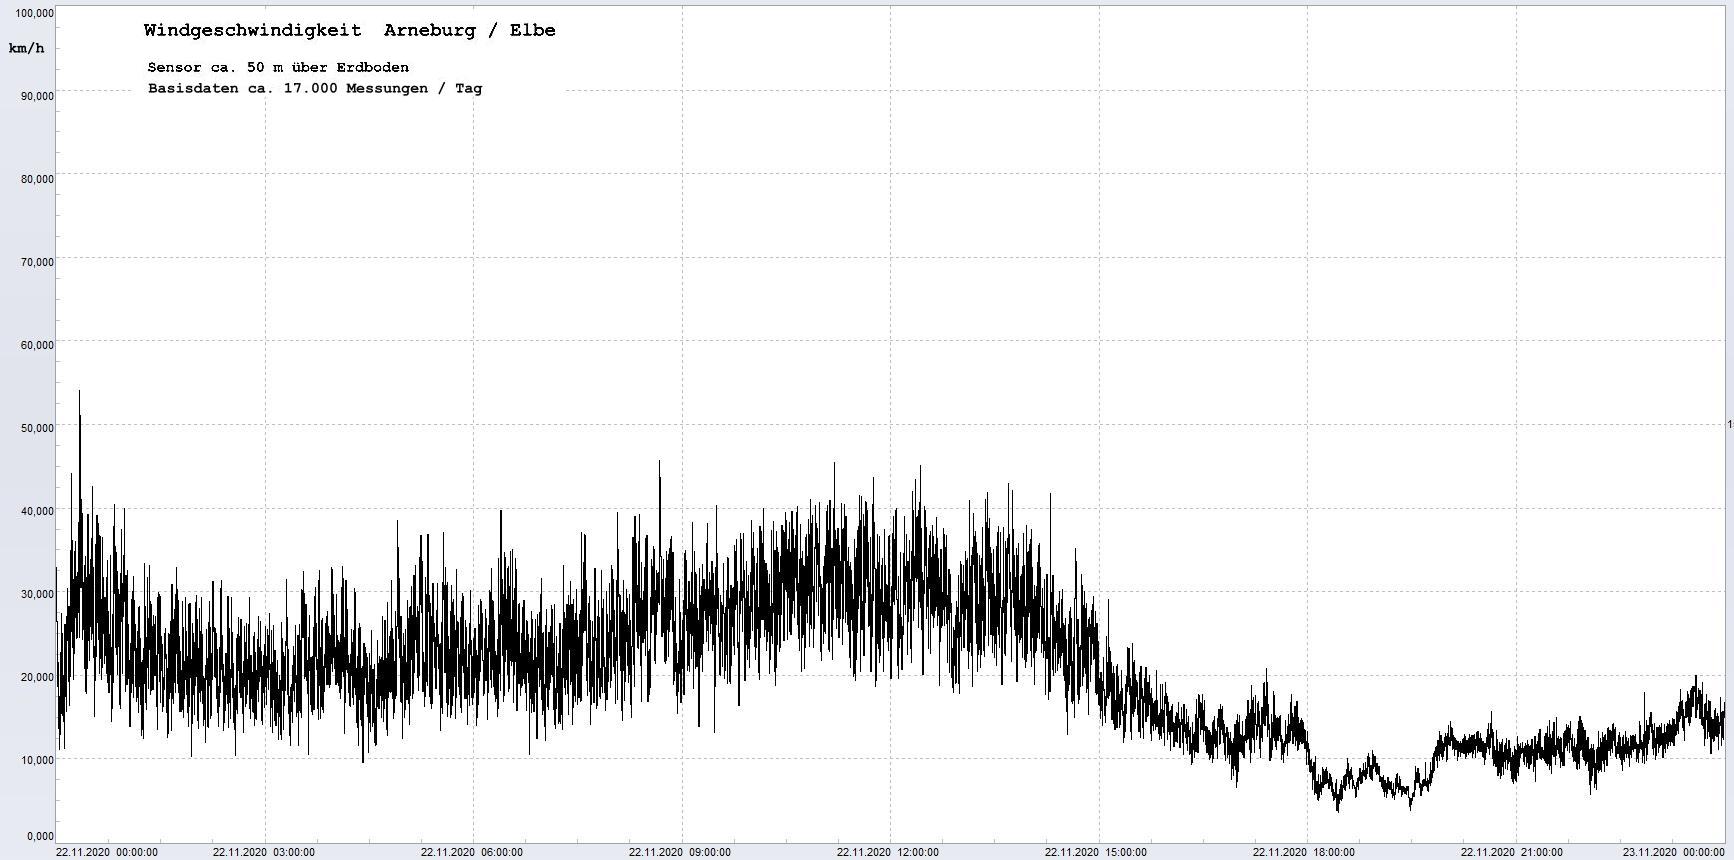Click the 90,000 y-axis label
Viewport: 1734px width, 860px height.
[x=37, y=96]
